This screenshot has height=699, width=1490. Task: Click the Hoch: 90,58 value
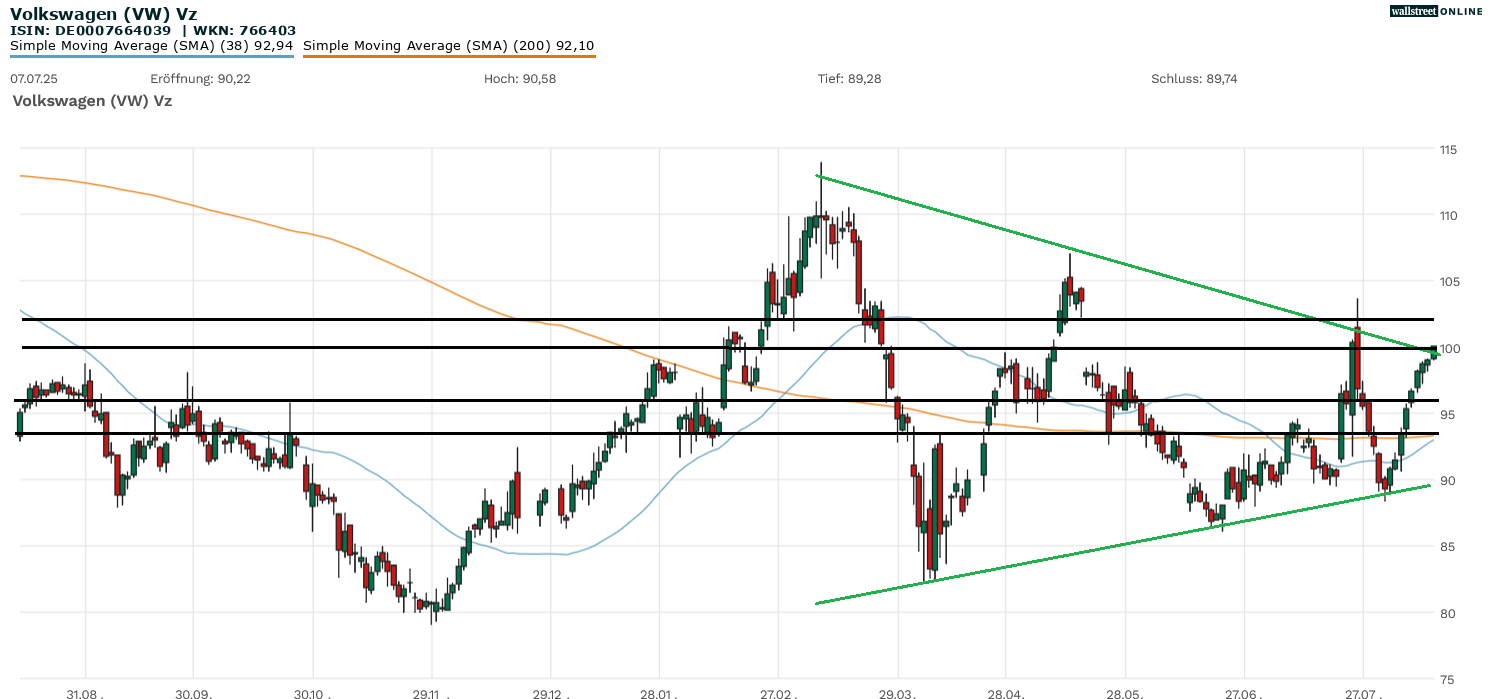pyautogui.click(x=519, y=78)
